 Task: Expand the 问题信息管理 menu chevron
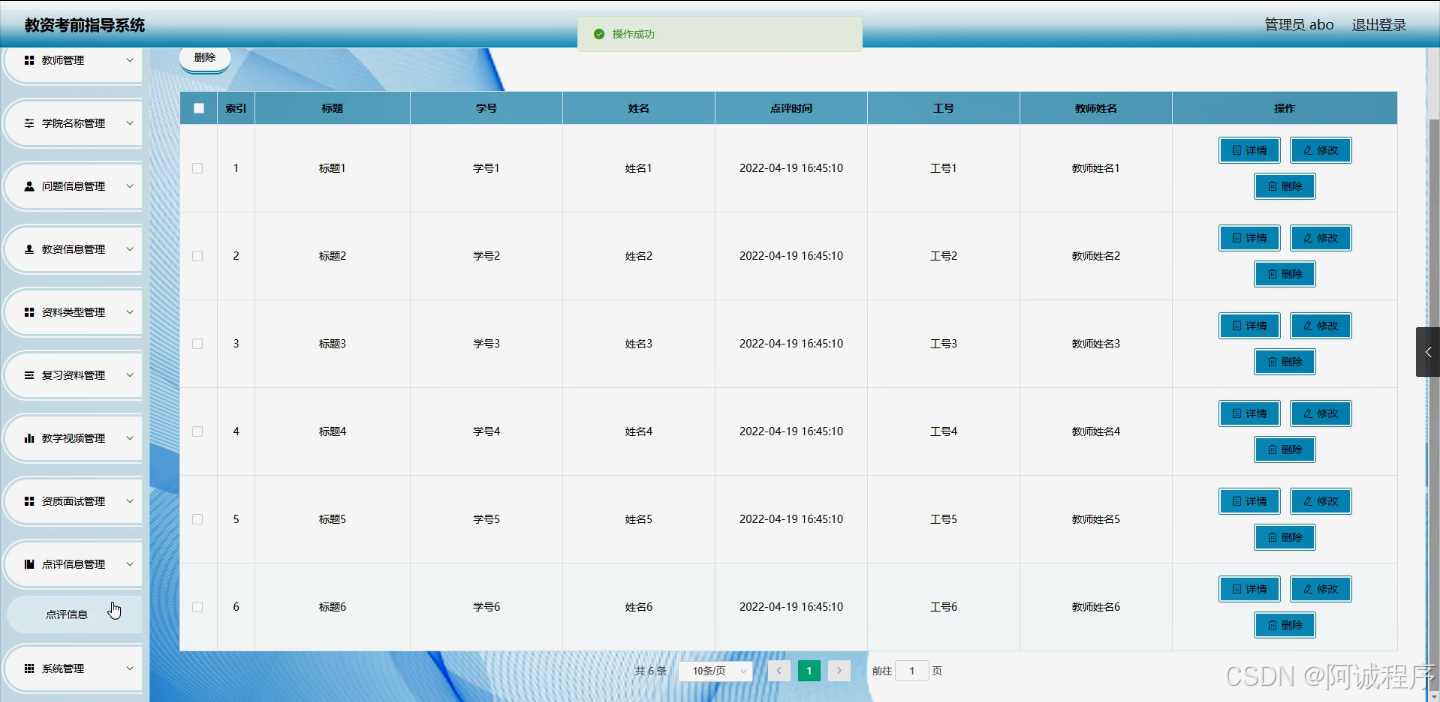click(130, 186)
